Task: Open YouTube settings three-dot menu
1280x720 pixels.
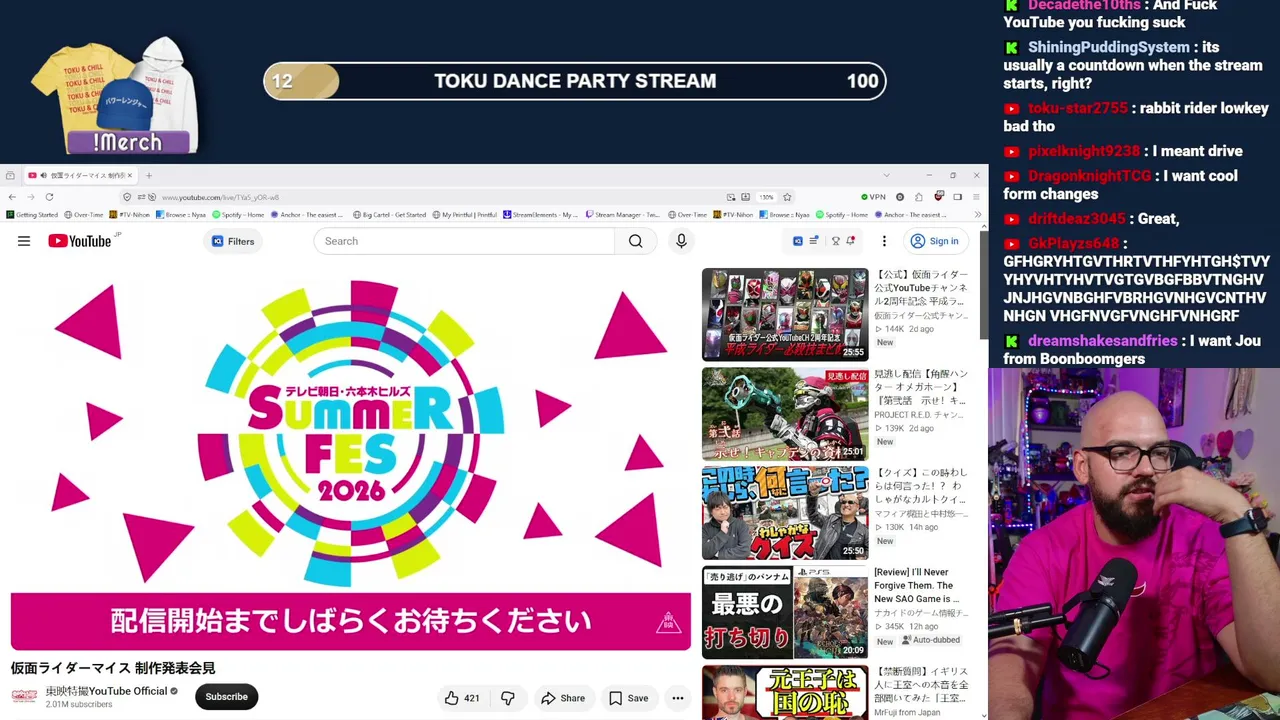Action: [884, 241]
